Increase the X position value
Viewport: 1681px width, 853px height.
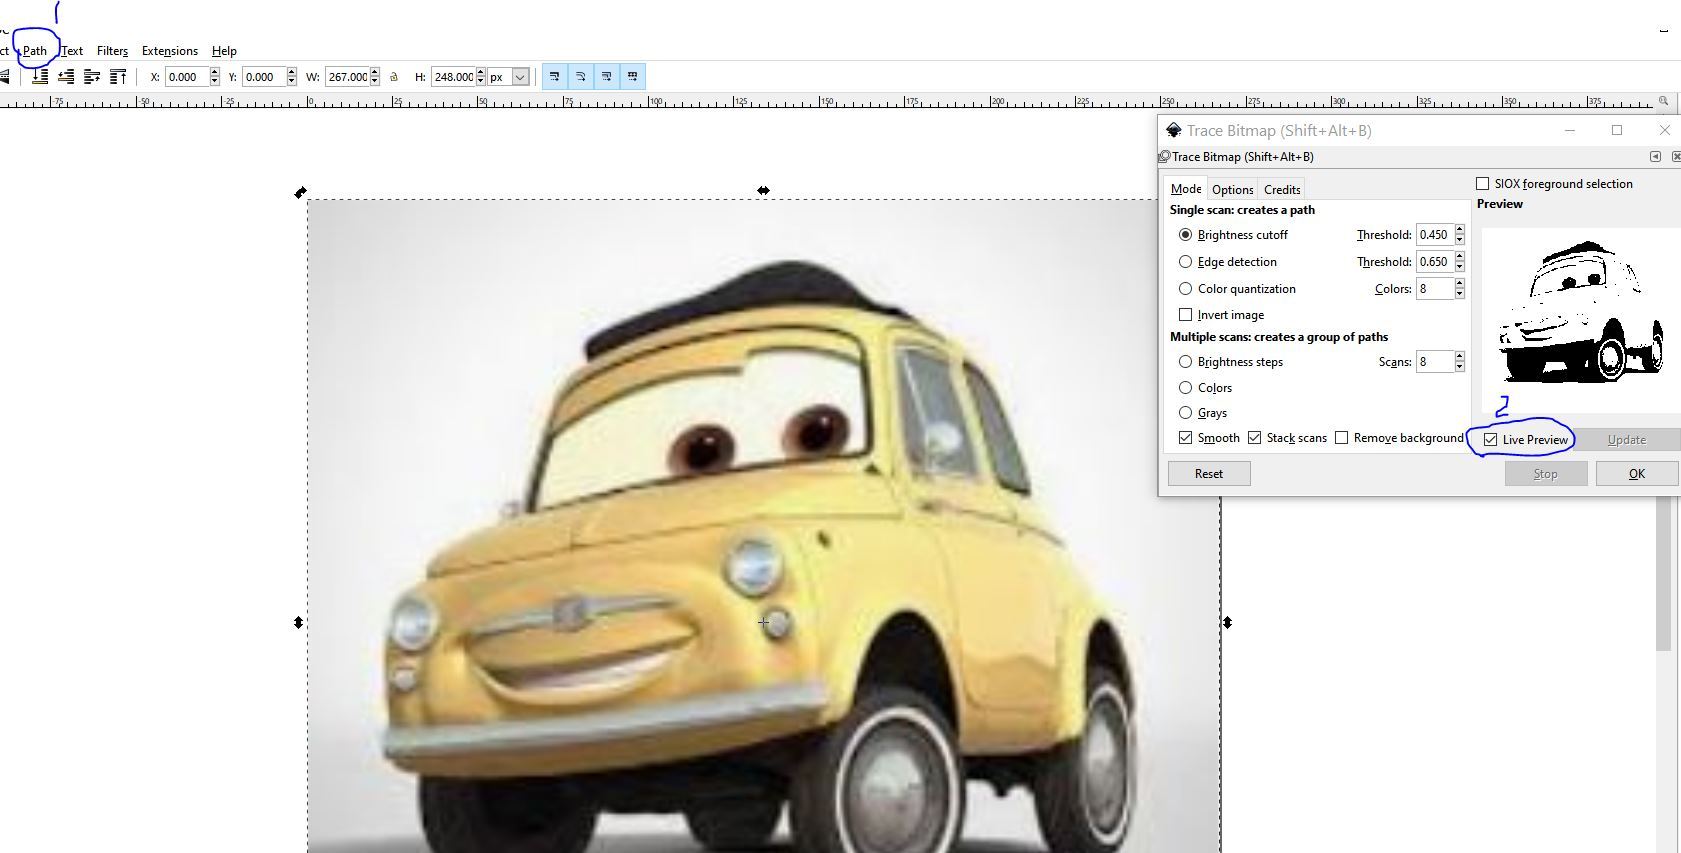pyautogui.click(x=214, y=72)
